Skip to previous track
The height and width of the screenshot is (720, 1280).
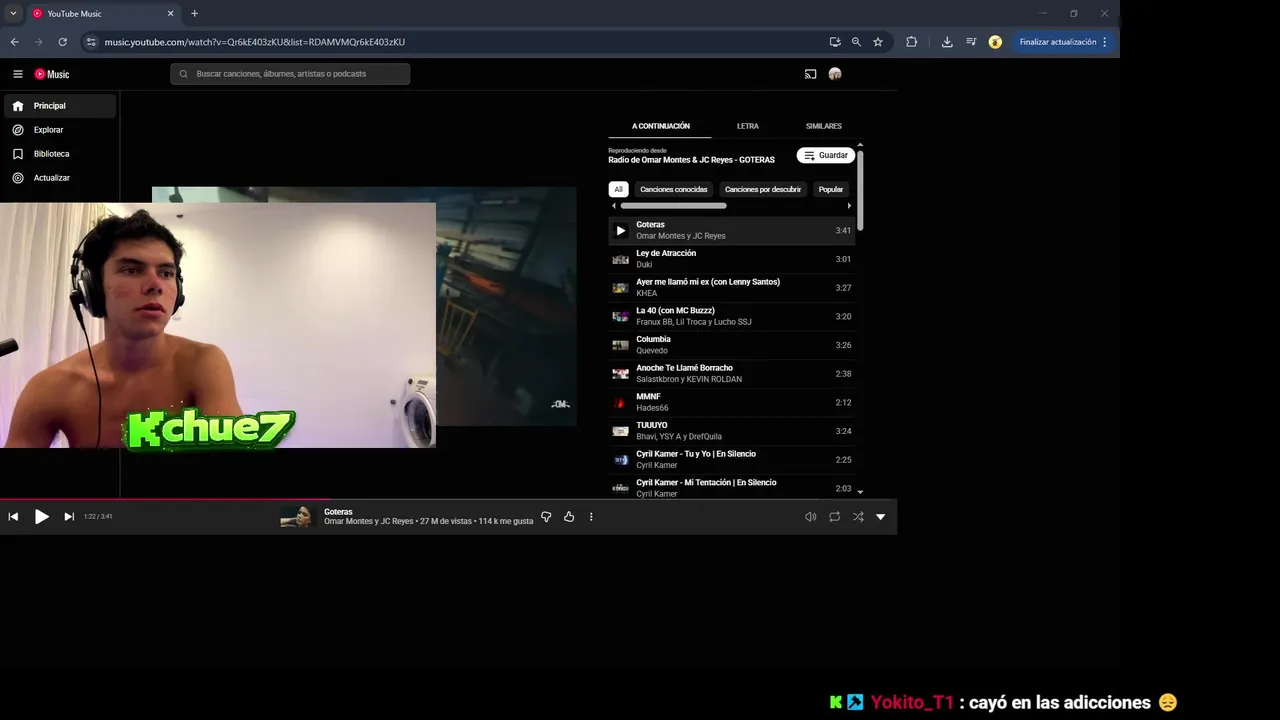click(x=13, y=517)
